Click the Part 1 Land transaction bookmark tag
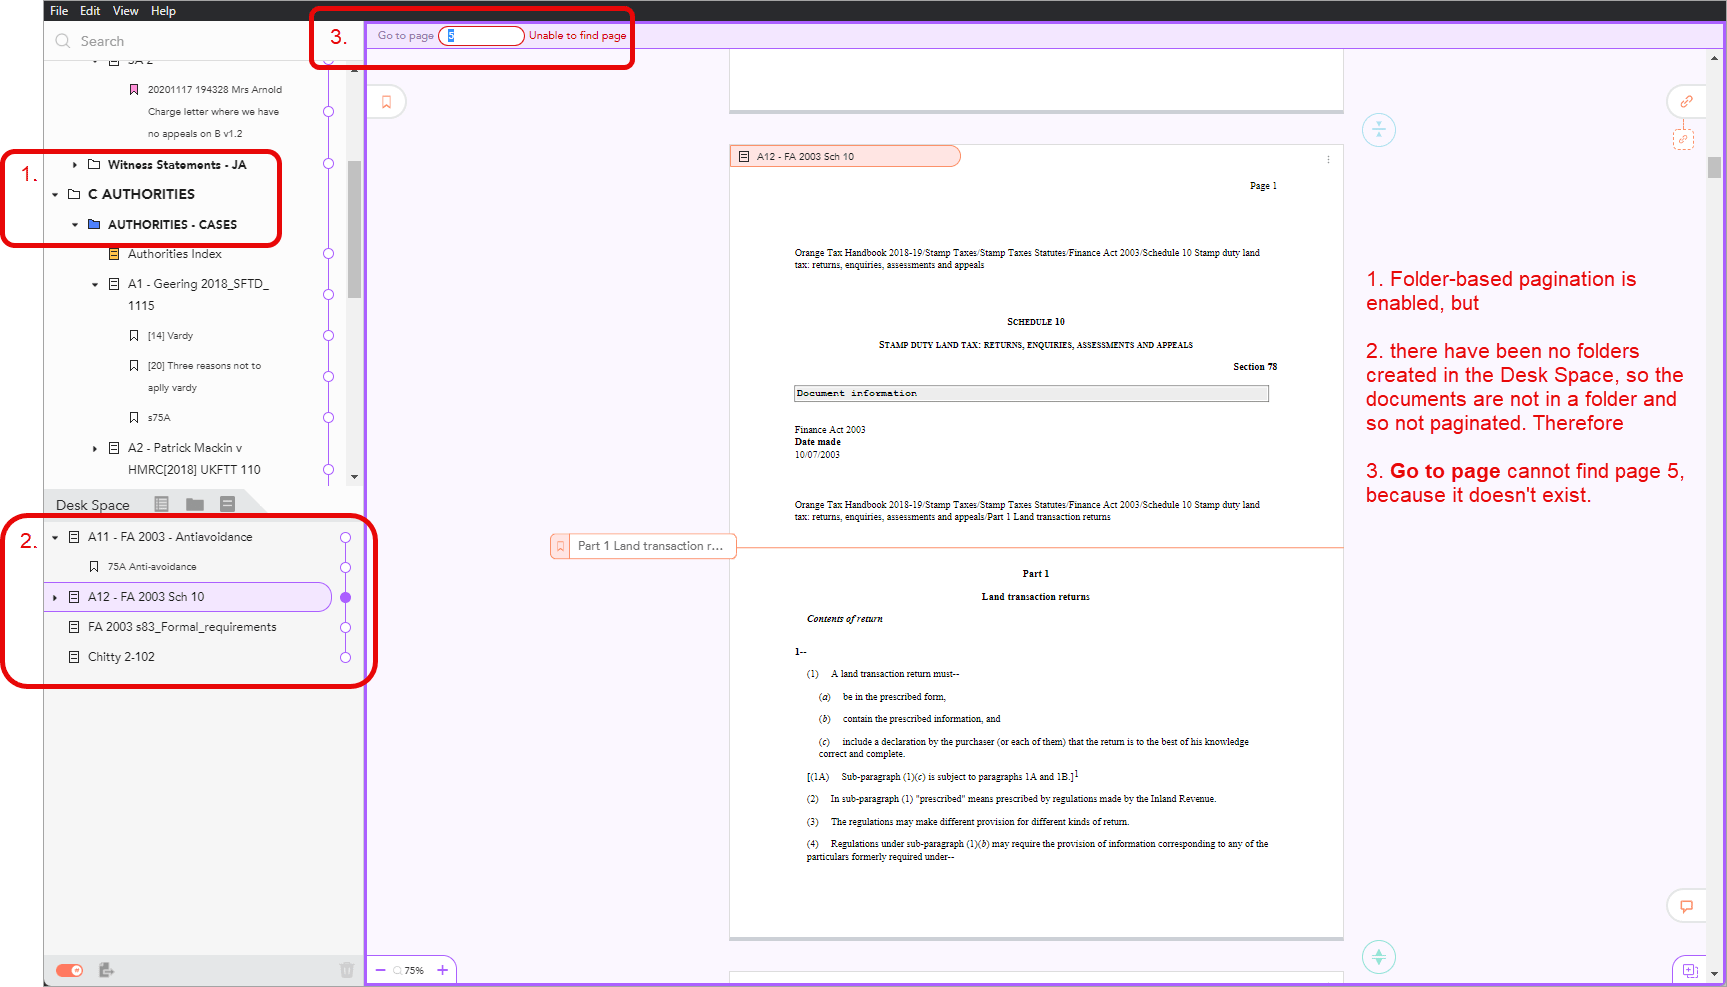 point(643,546)
